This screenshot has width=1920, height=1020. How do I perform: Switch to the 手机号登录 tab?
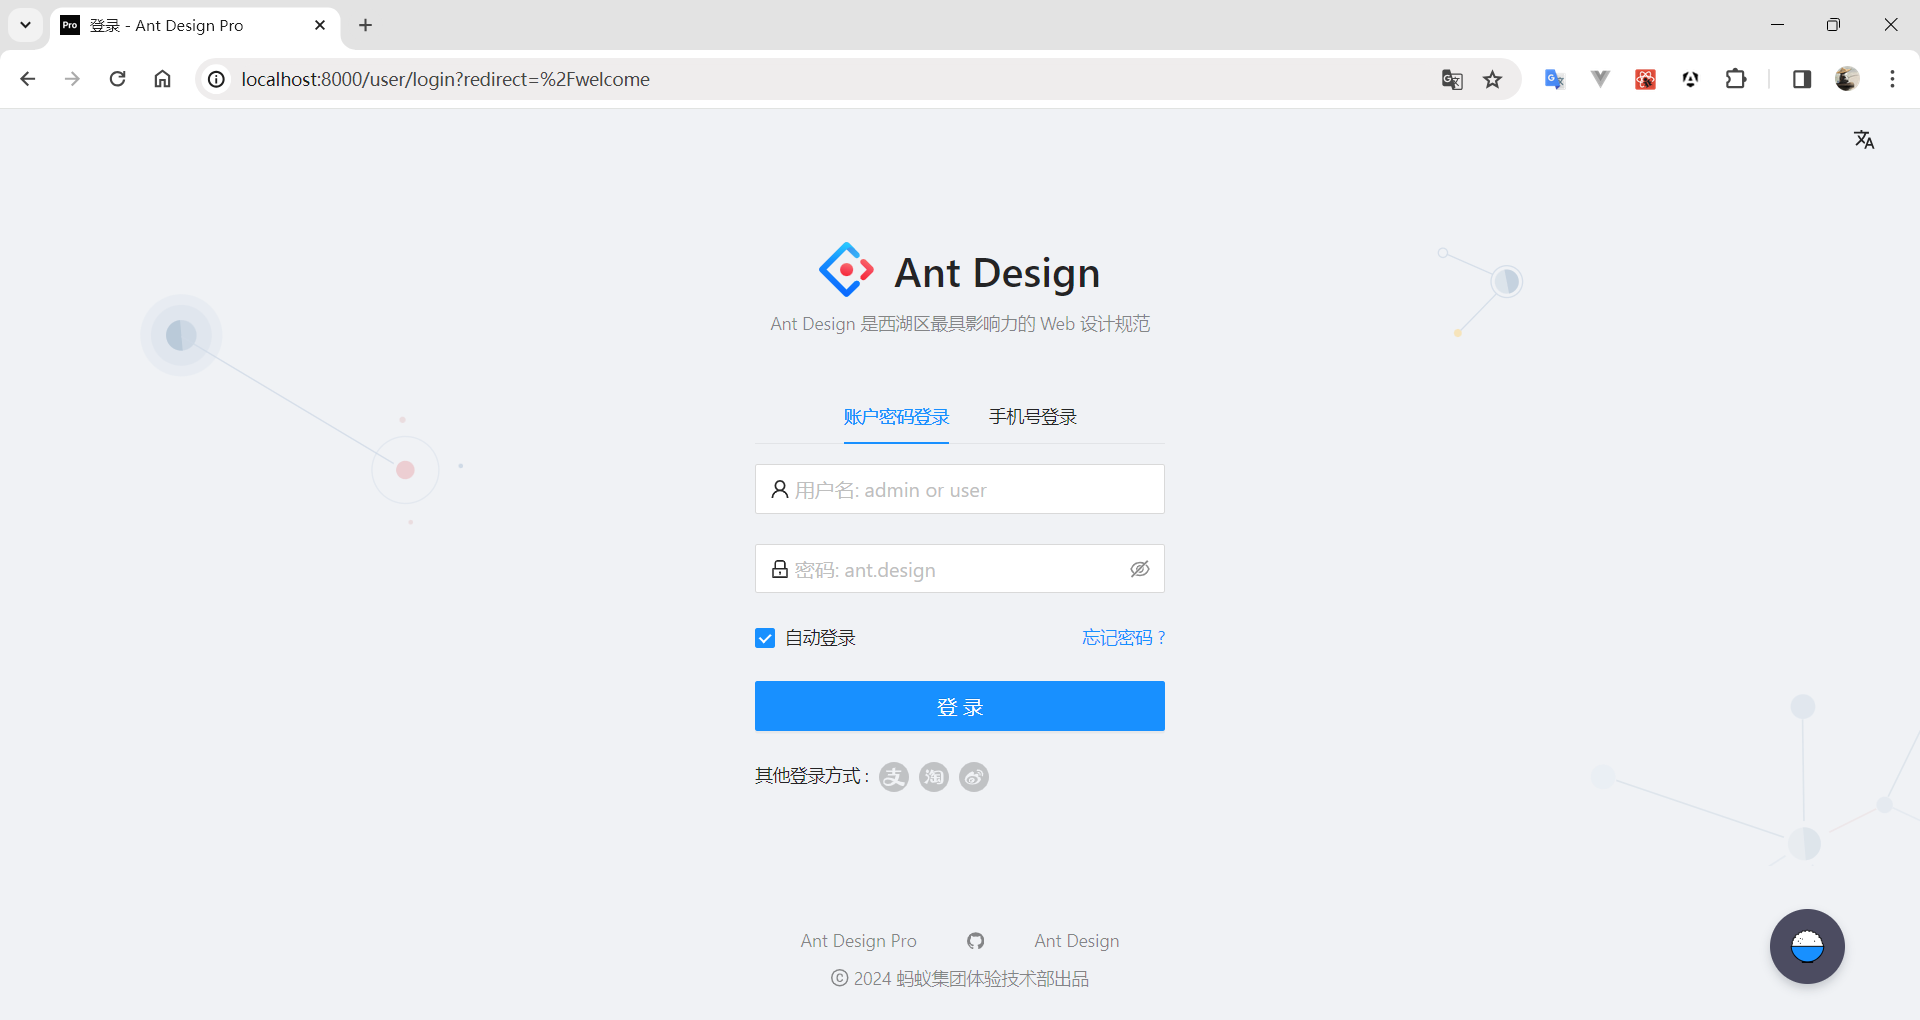1032,417
